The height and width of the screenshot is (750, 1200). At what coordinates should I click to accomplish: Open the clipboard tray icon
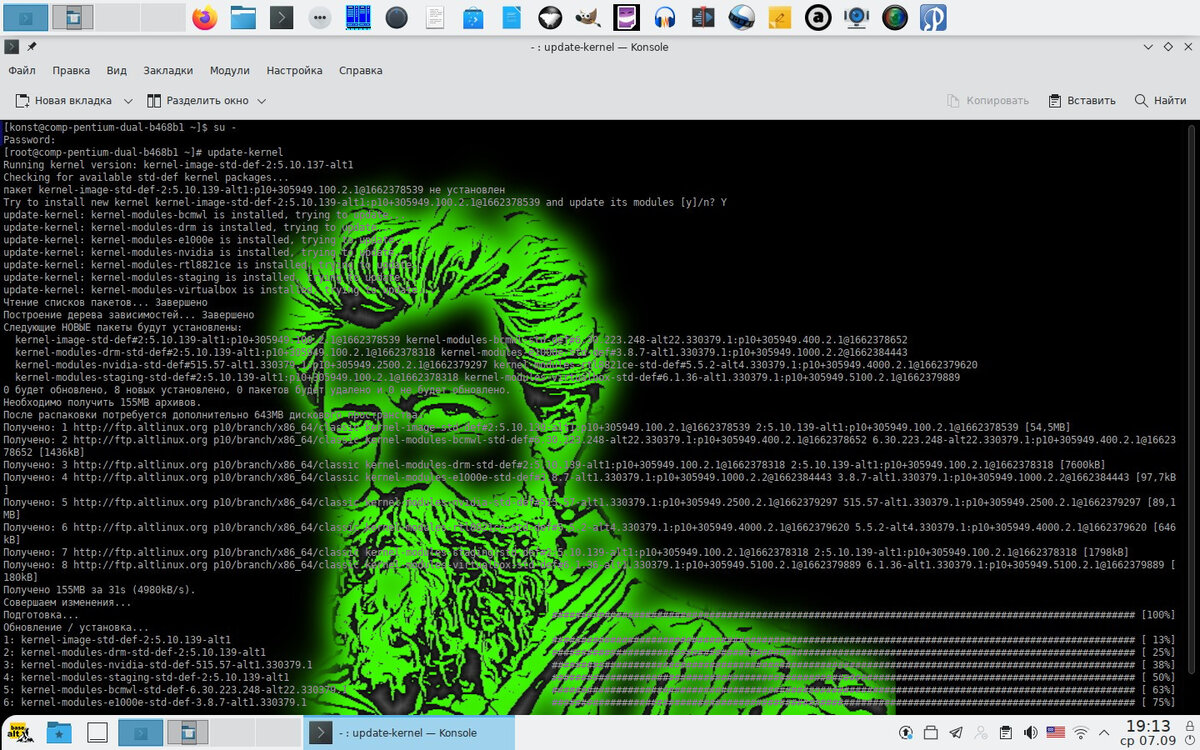pyautogui.click(x=1007, y=733)
